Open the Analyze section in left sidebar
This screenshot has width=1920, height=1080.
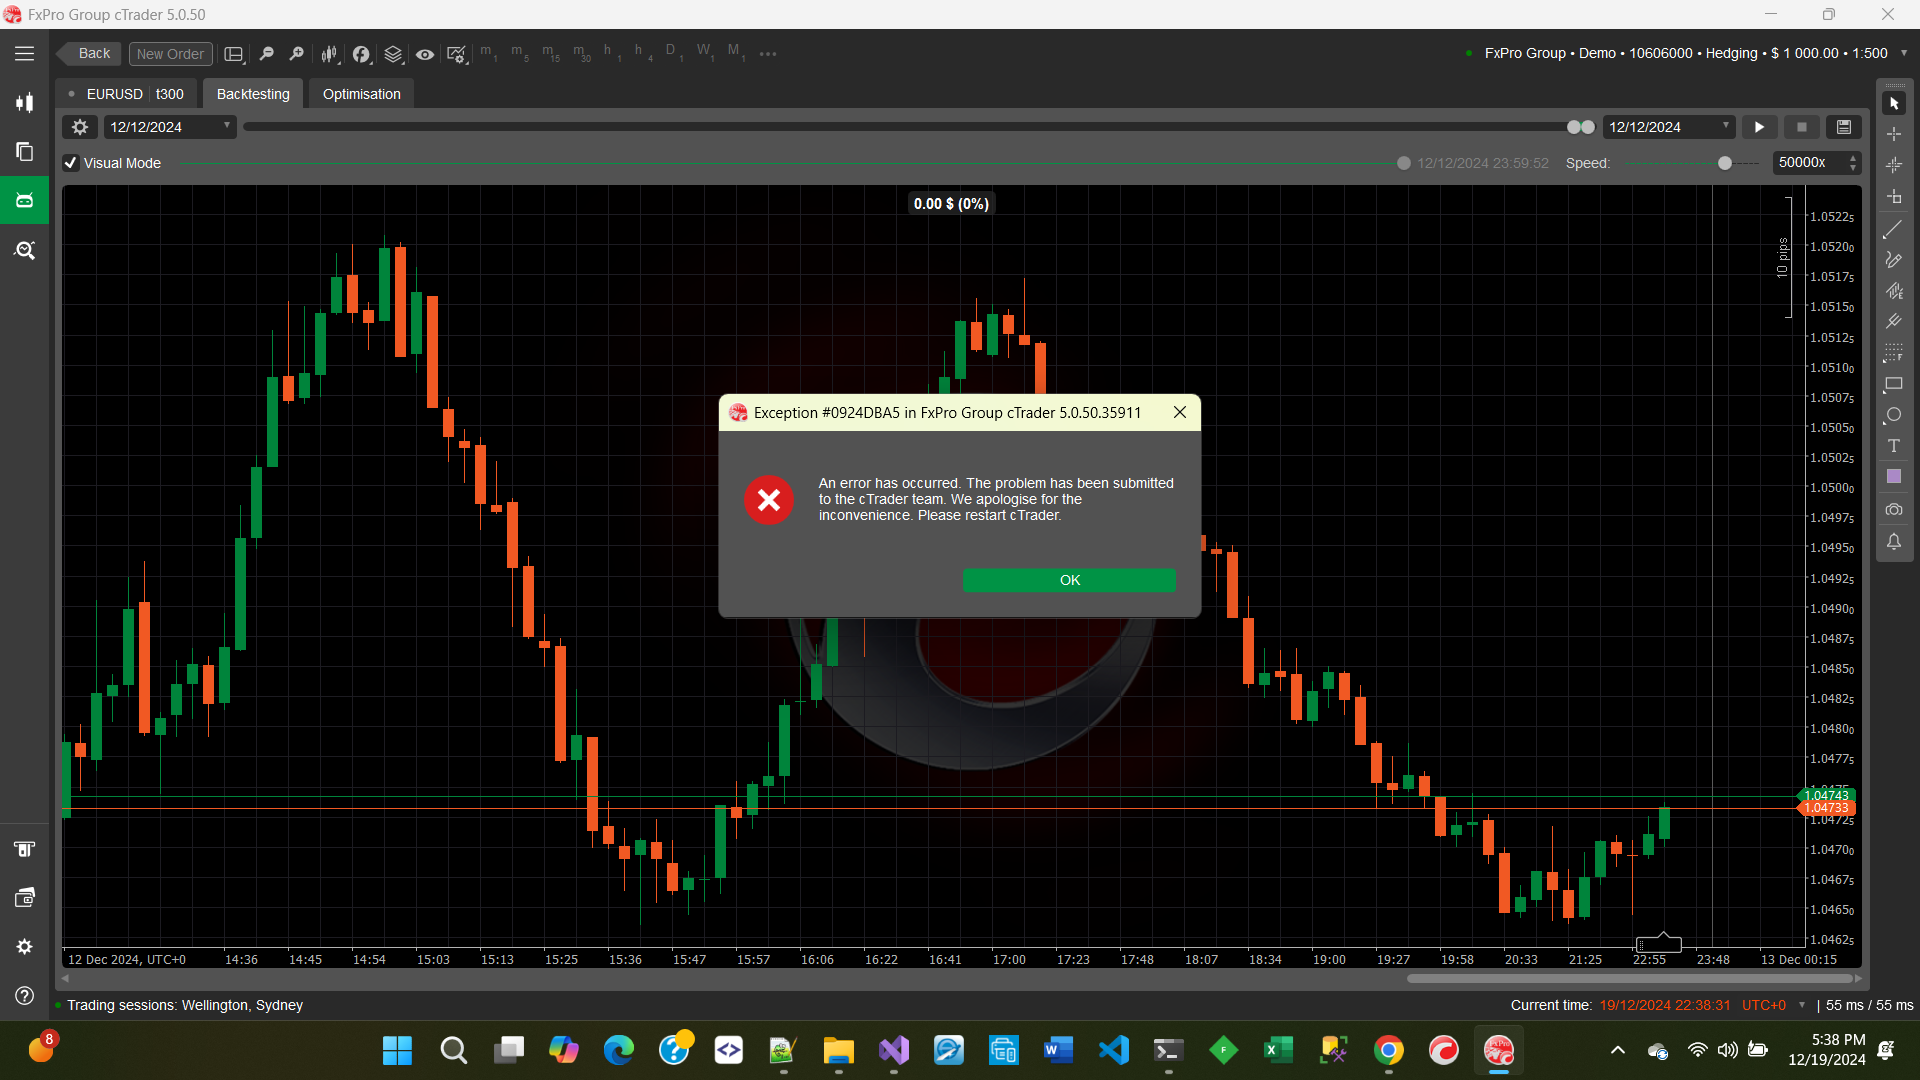pos(25,250)
